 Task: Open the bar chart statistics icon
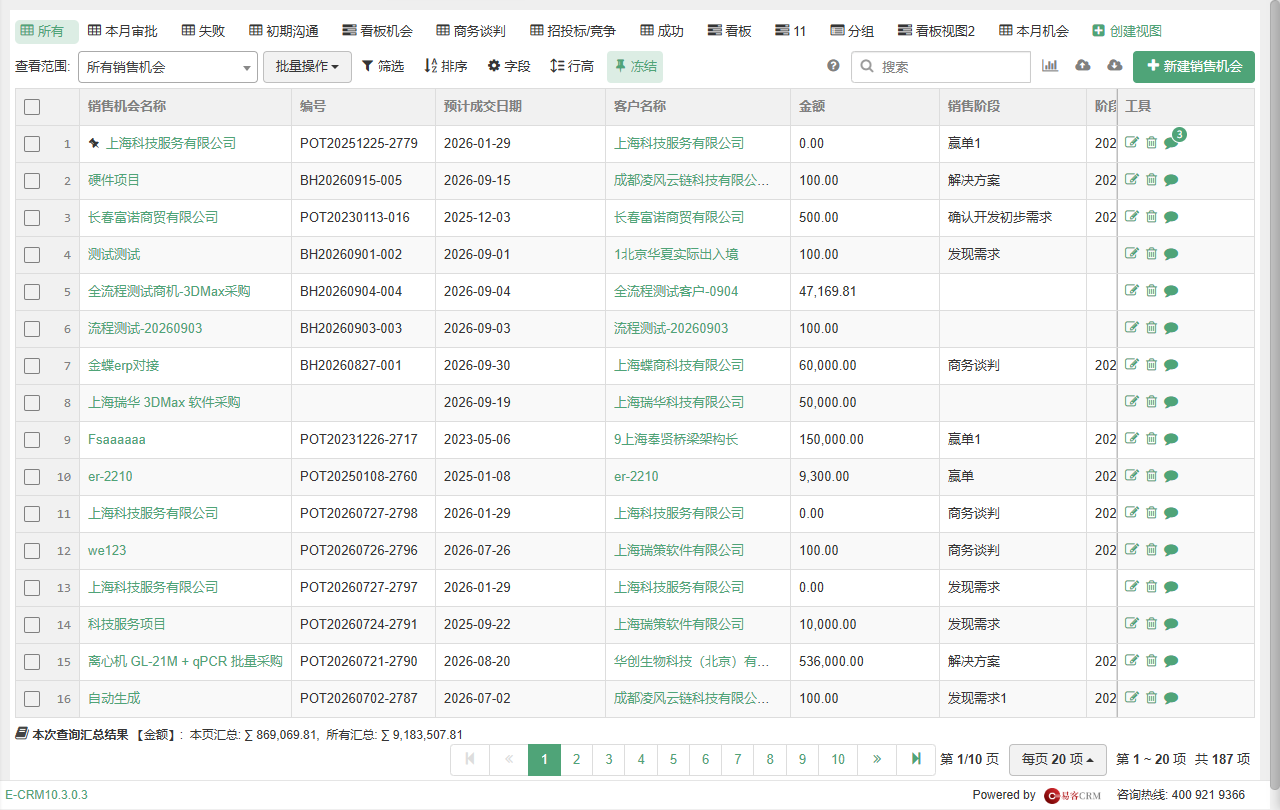point(1050,66)
